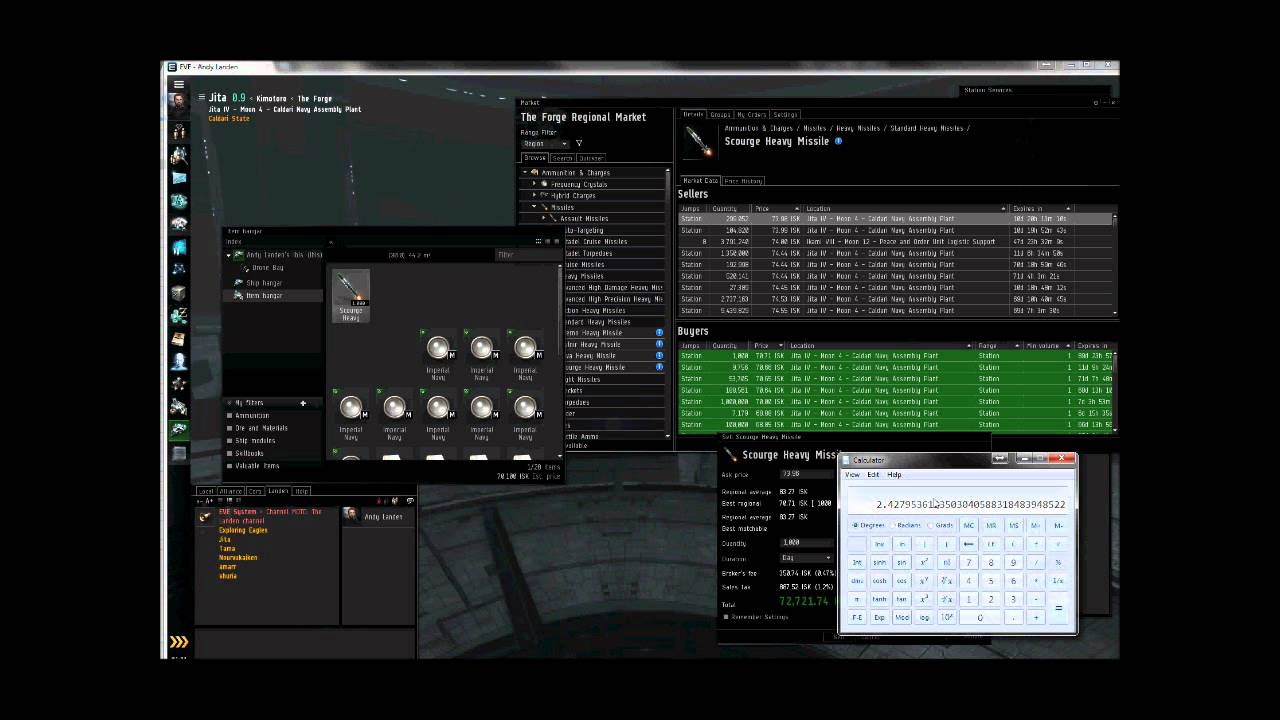This screenshot has width=1280, height=720.
Task: Toggle the Ammunition filter checkbox
Action: (x=229, y=416)
